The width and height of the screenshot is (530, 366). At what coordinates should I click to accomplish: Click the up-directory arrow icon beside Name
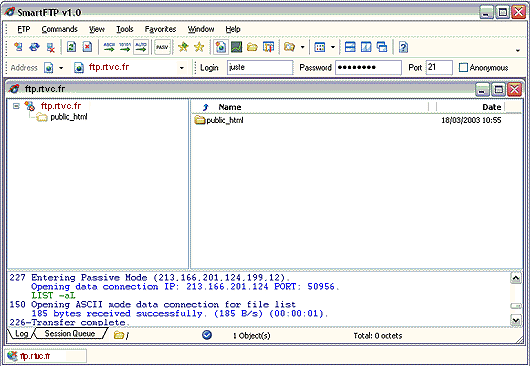(x=205, y=107)
